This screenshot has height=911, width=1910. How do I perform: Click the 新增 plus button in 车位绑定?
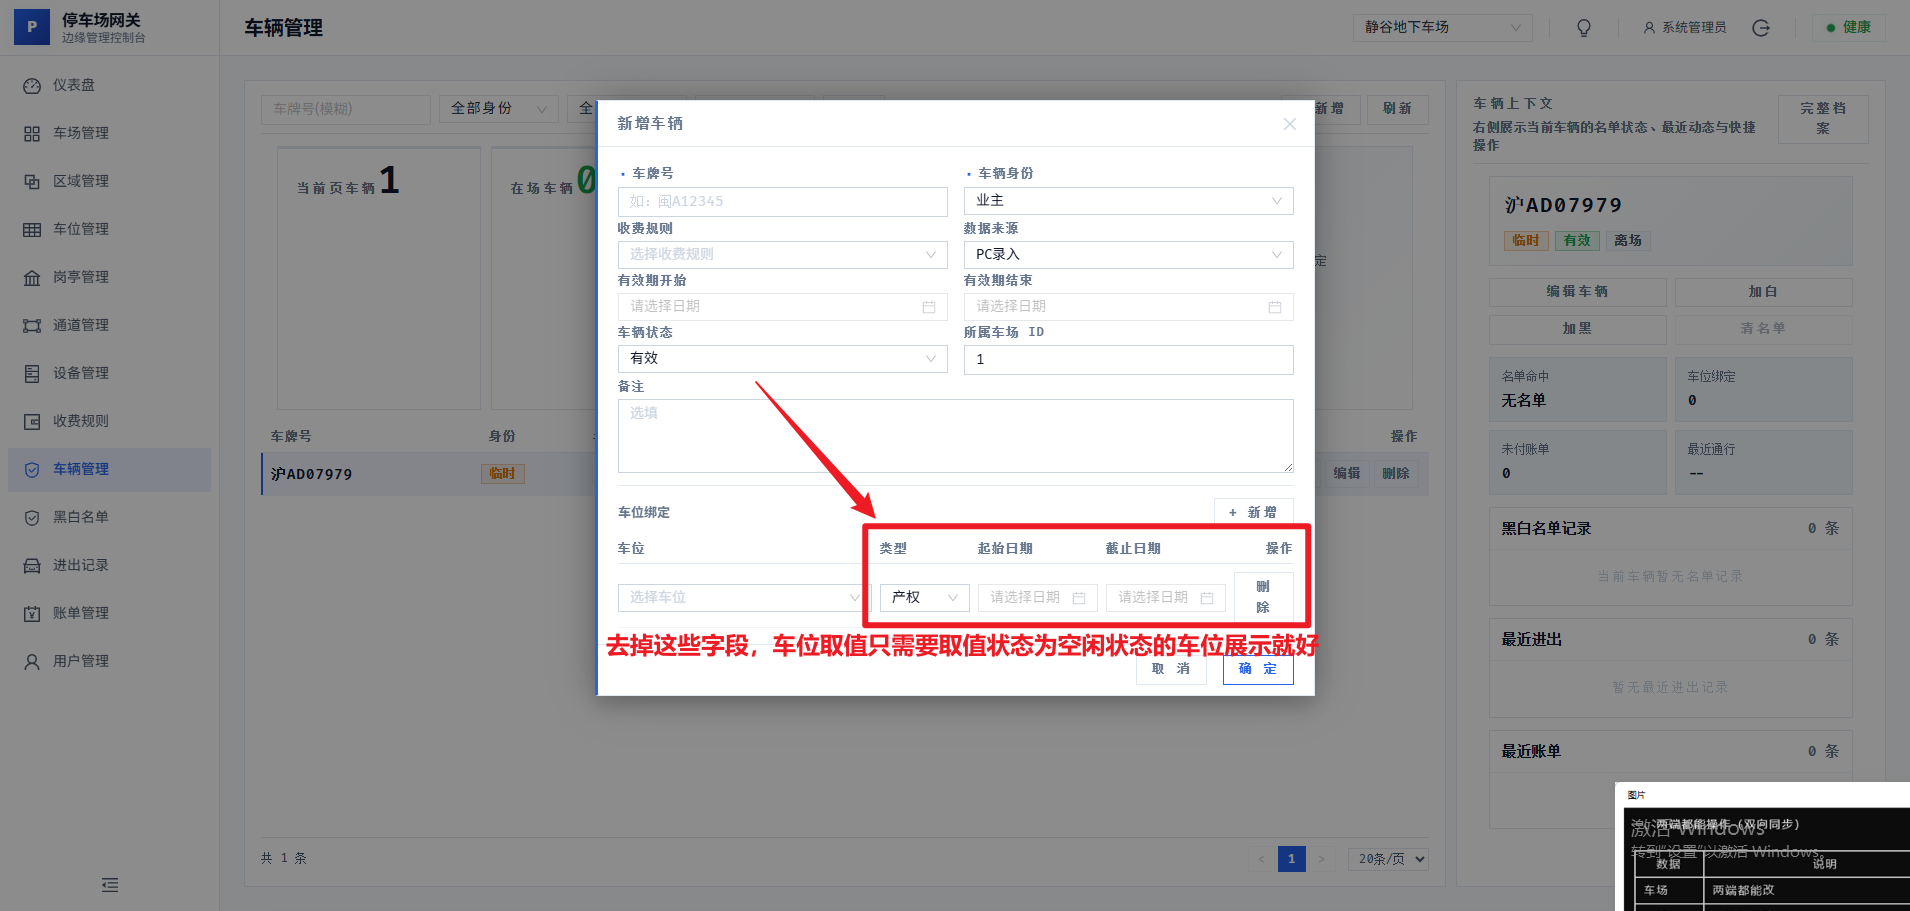pos(1253,512)
